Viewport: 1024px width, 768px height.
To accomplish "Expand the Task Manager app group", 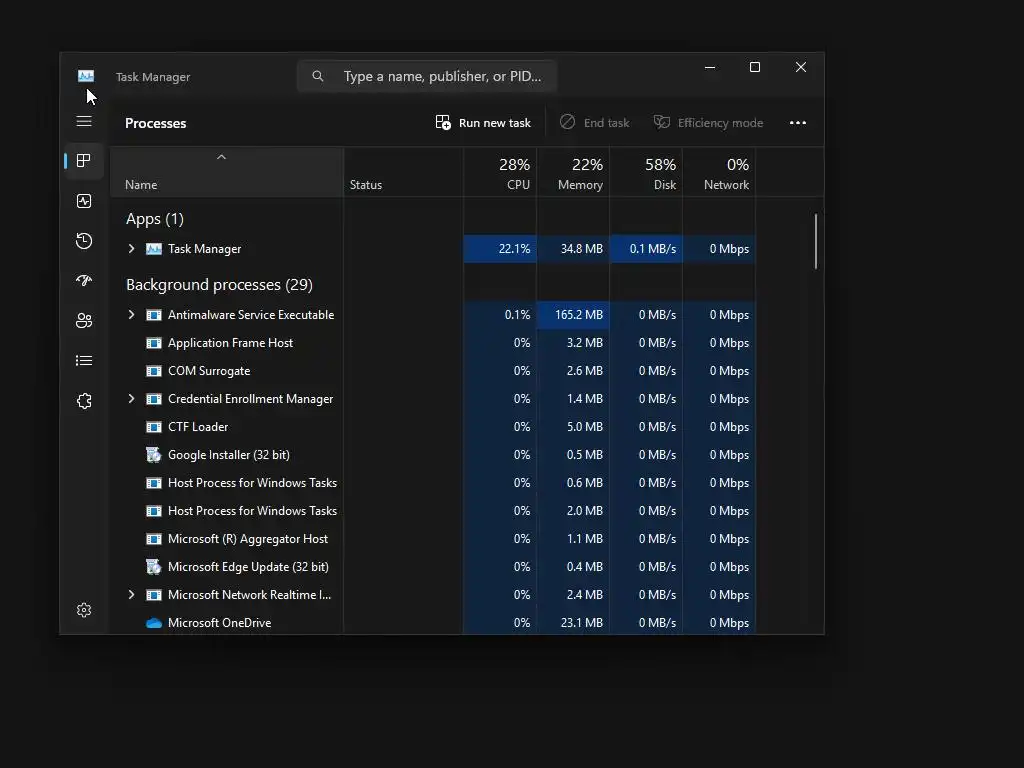I will click(131, 249).
